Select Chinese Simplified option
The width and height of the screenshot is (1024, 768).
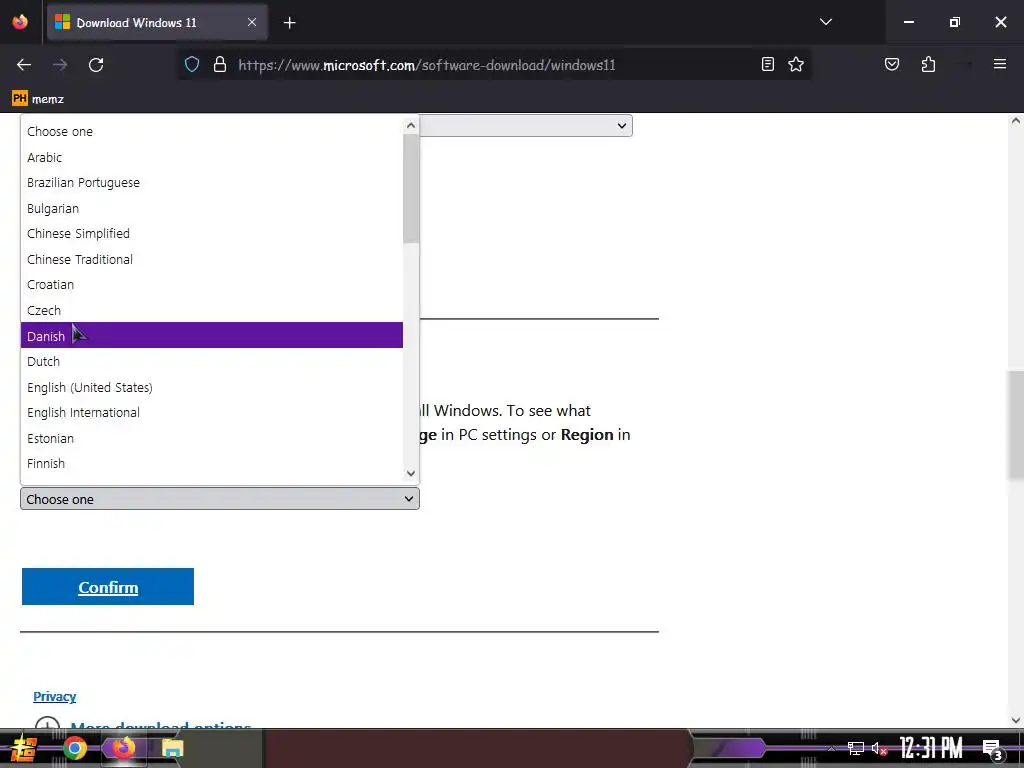[x=212, y=233]
